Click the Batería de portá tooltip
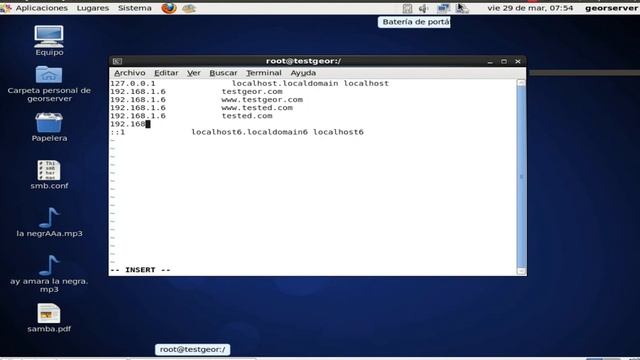Image resolution: width=640 pixels, height=360 pixels. click(414, 22)
